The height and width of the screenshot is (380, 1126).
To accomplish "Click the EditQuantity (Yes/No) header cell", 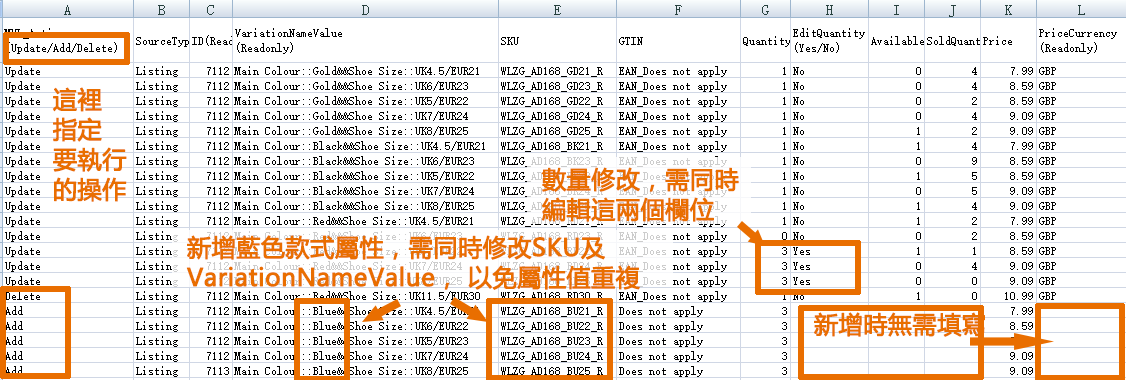I will coord(829,41).
